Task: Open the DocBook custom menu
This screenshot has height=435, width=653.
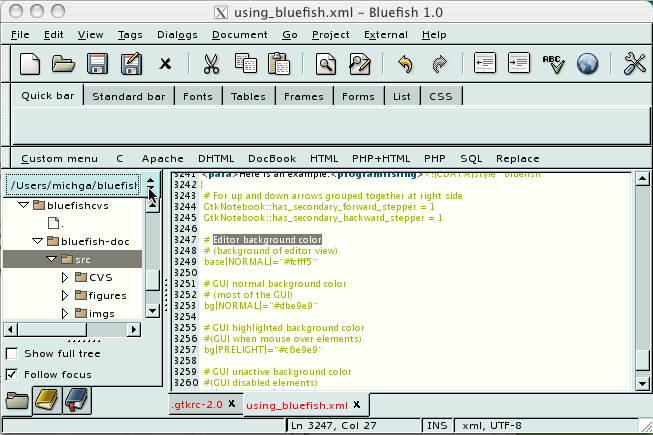Action: [x=272, y=159]
